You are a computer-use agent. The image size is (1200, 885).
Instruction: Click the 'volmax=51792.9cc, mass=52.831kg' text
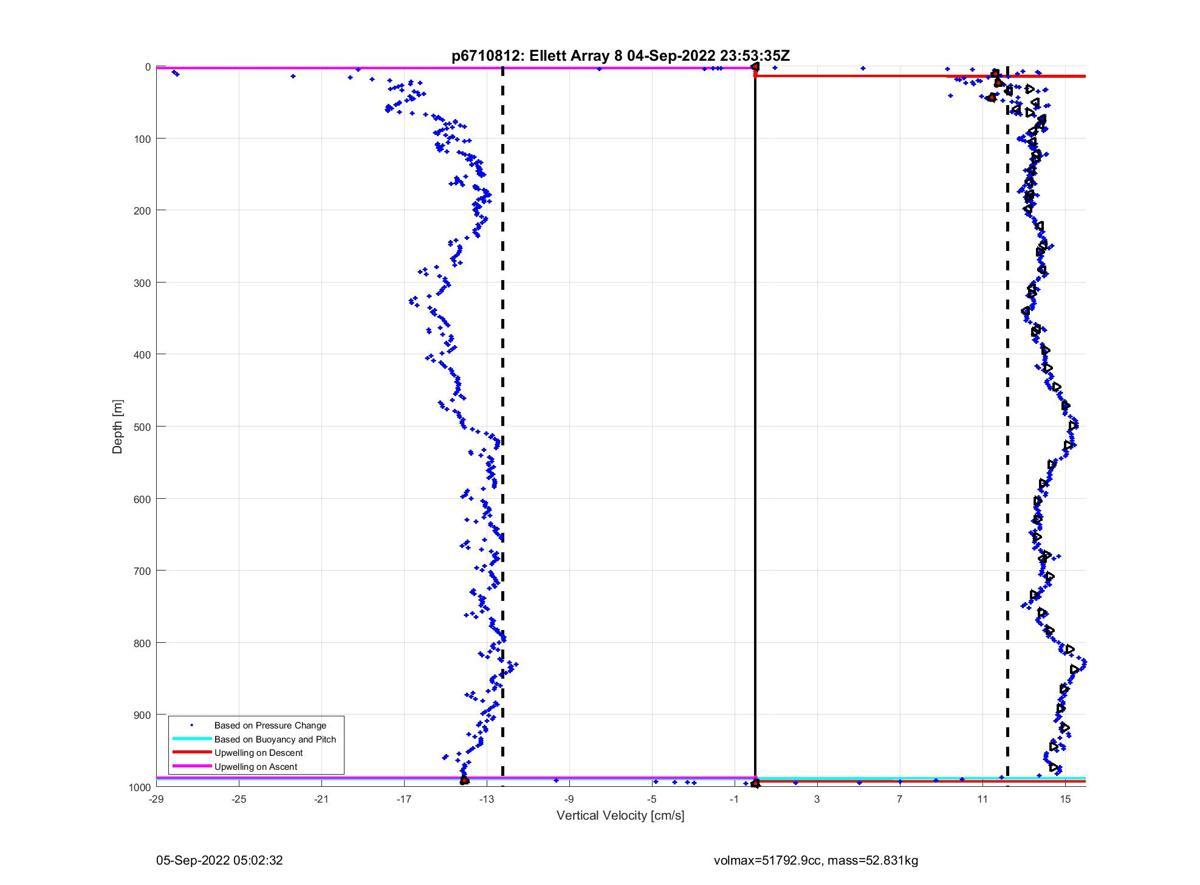point(815,860)
